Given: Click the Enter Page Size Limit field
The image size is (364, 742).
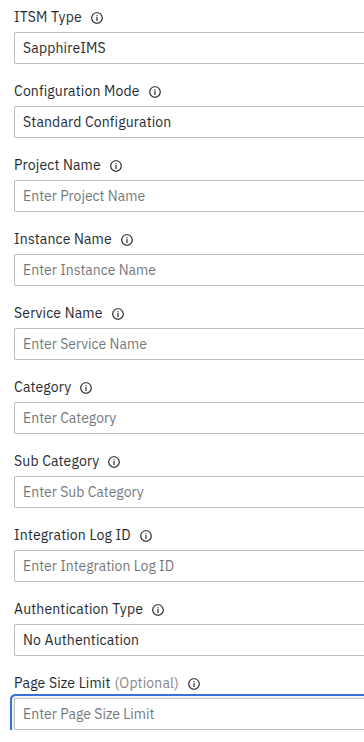Looking at the screenshot, I should [x=189, y=714].
